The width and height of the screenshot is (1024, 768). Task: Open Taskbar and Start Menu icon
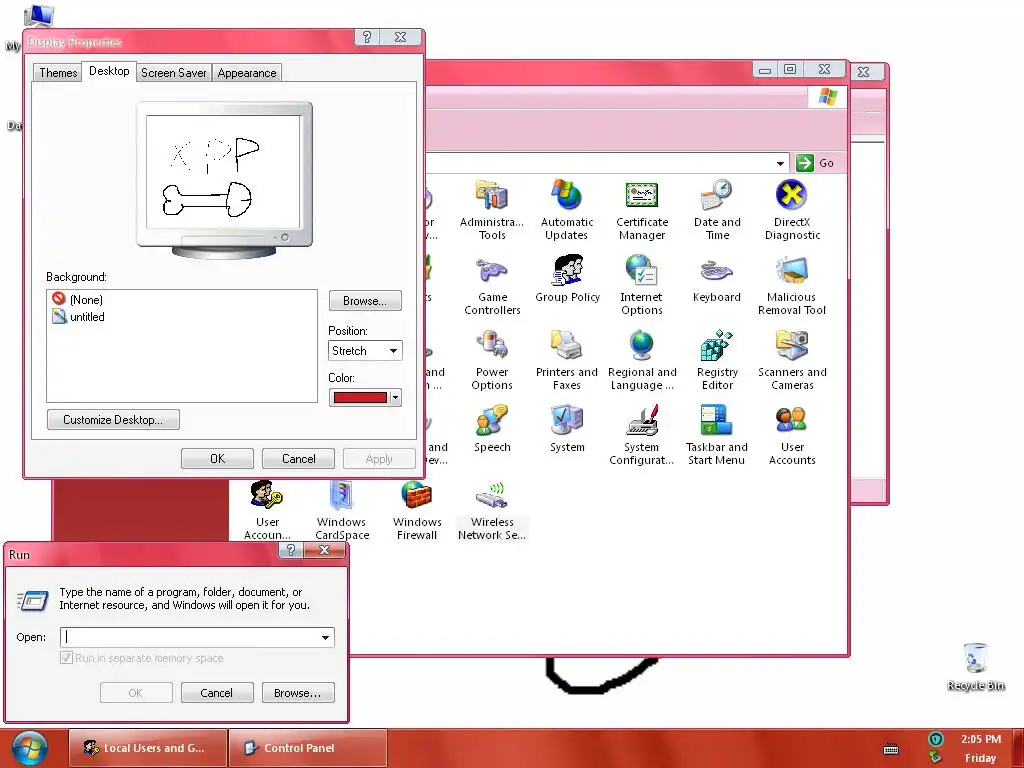(716, 435)
